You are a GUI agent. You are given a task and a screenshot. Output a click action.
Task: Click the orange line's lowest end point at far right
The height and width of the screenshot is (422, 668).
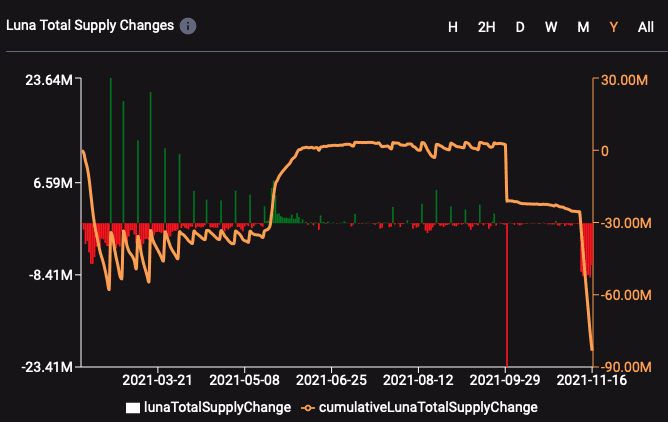click(x=592, y=349)
